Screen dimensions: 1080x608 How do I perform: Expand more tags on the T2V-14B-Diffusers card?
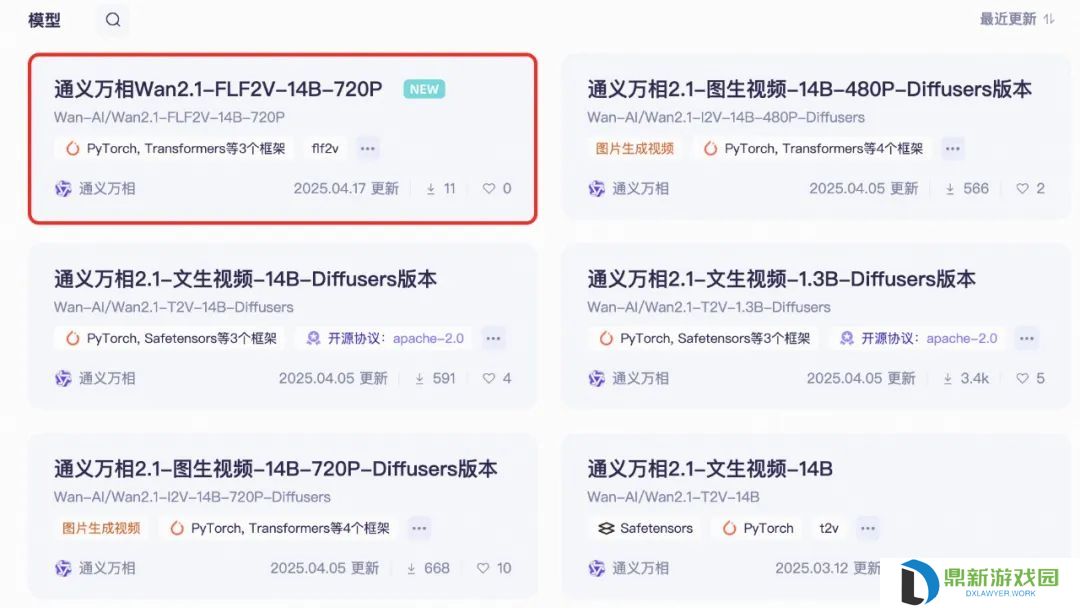point(493,338)
